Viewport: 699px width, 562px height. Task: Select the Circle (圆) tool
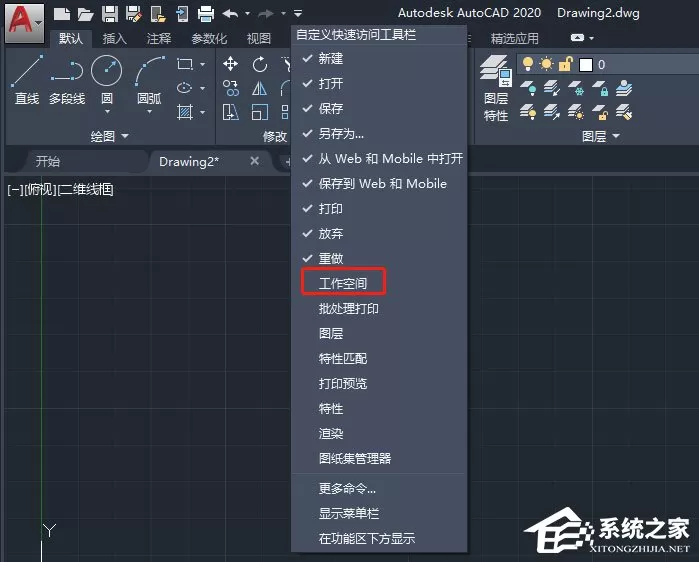107,80
